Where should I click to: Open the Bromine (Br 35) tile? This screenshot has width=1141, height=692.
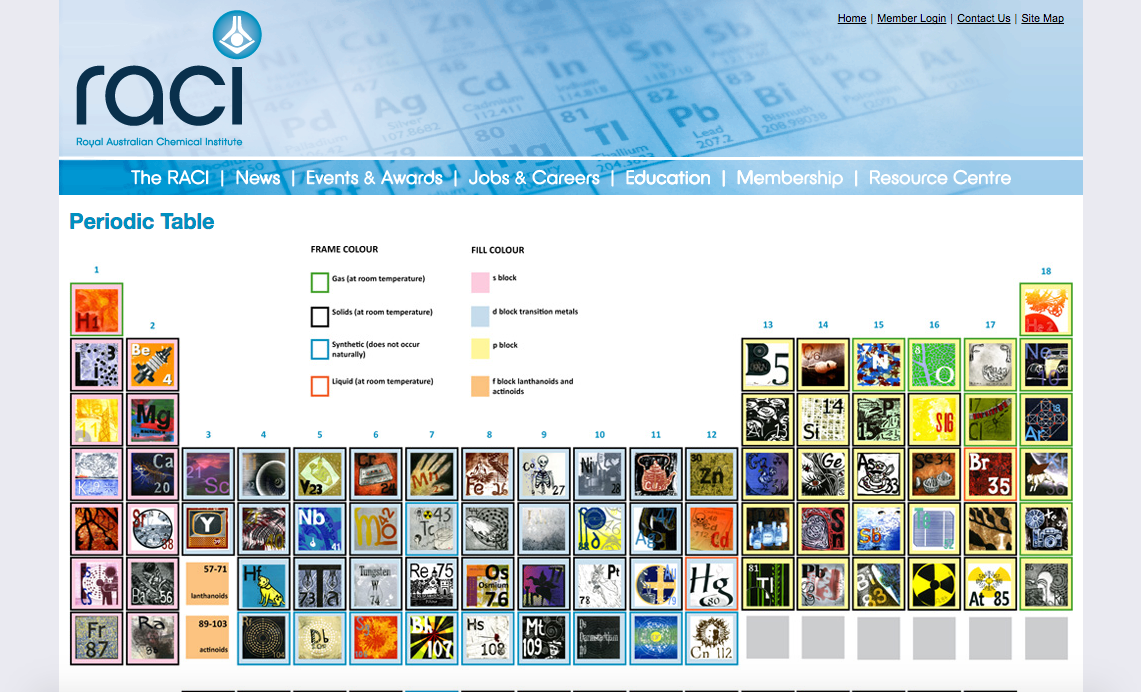990,474
